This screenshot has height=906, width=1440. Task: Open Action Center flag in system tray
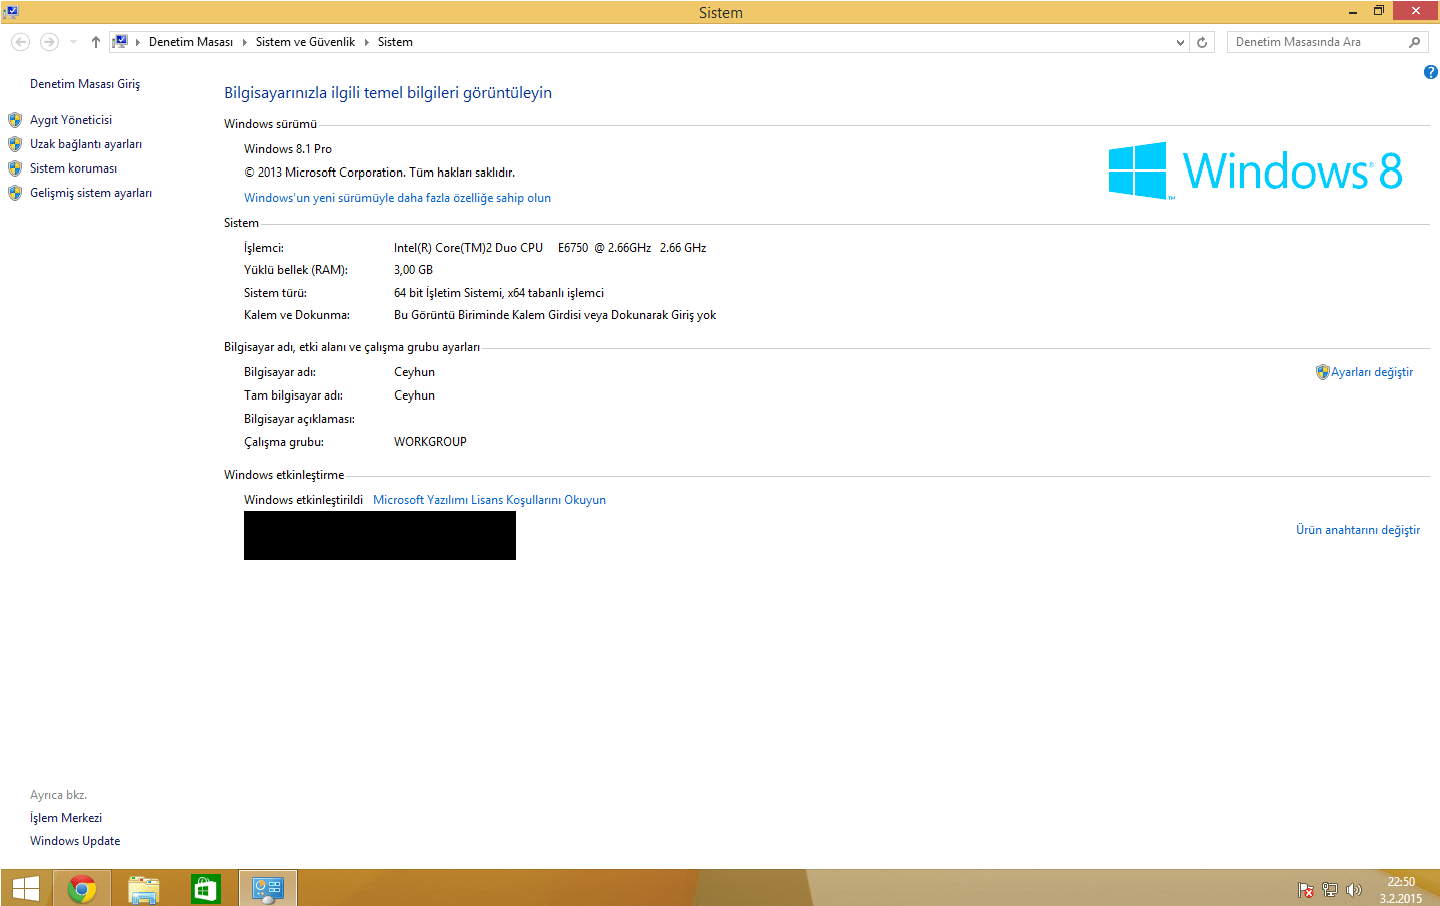(x=1306, y=890)
